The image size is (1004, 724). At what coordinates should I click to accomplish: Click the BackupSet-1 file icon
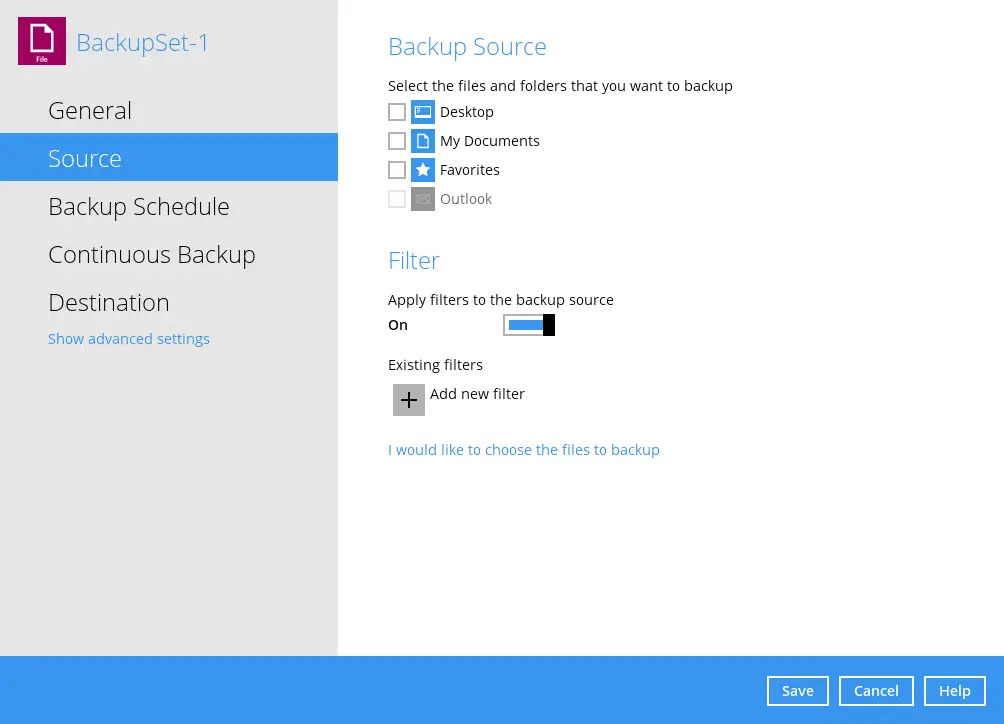42,42
